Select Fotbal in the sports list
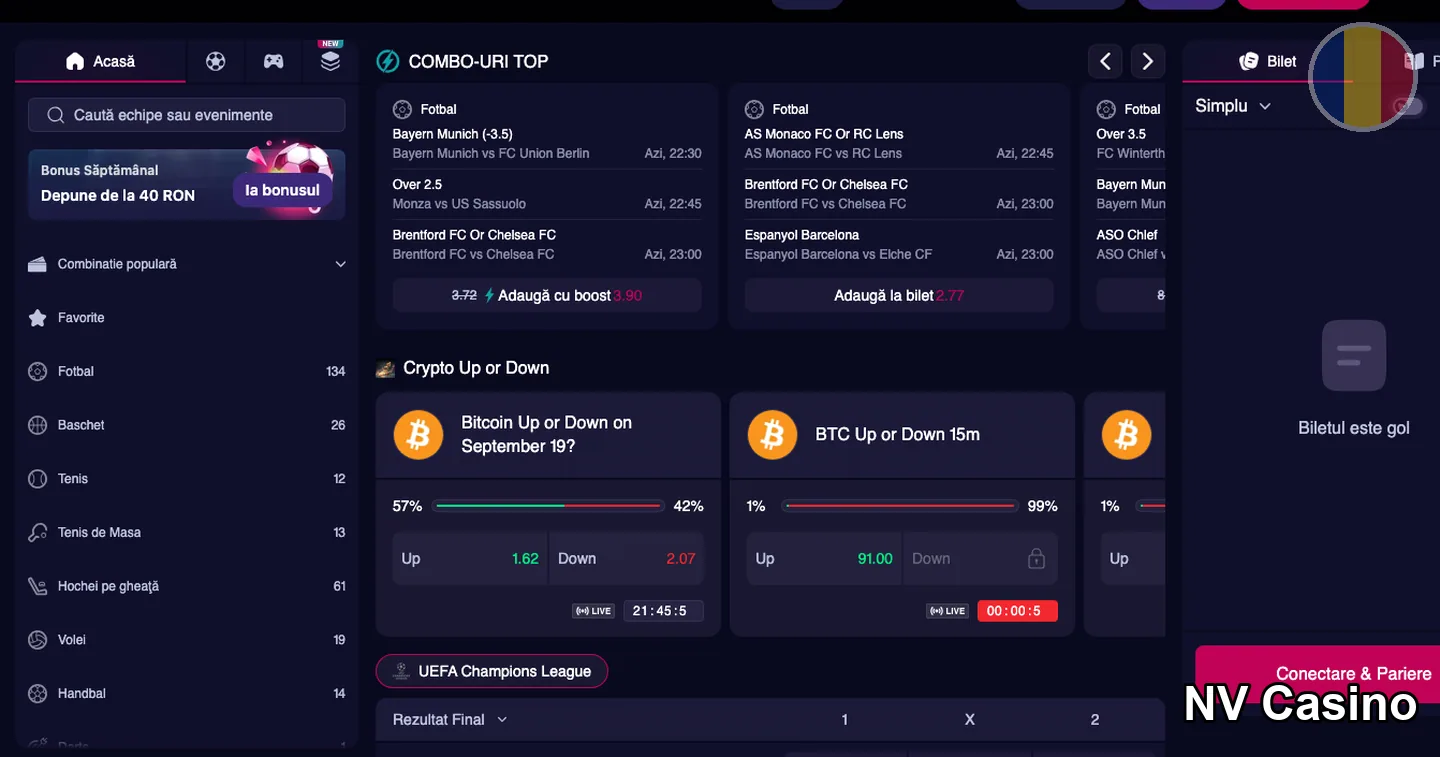This screenshot has width=1440, height=757. 186,371
